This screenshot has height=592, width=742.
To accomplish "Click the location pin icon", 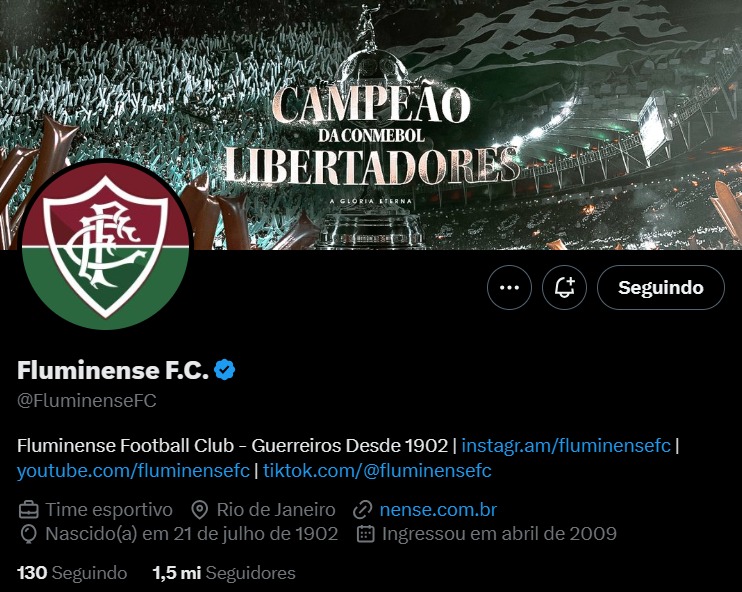I will click(200, 510).
